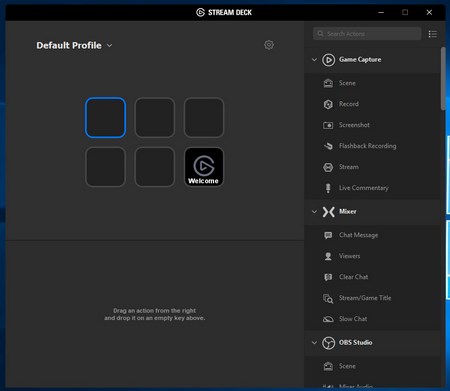Screen dimensions: 450x391
Task: Select the Stream/Game Title icon
Action: click(x=328, y=298)
